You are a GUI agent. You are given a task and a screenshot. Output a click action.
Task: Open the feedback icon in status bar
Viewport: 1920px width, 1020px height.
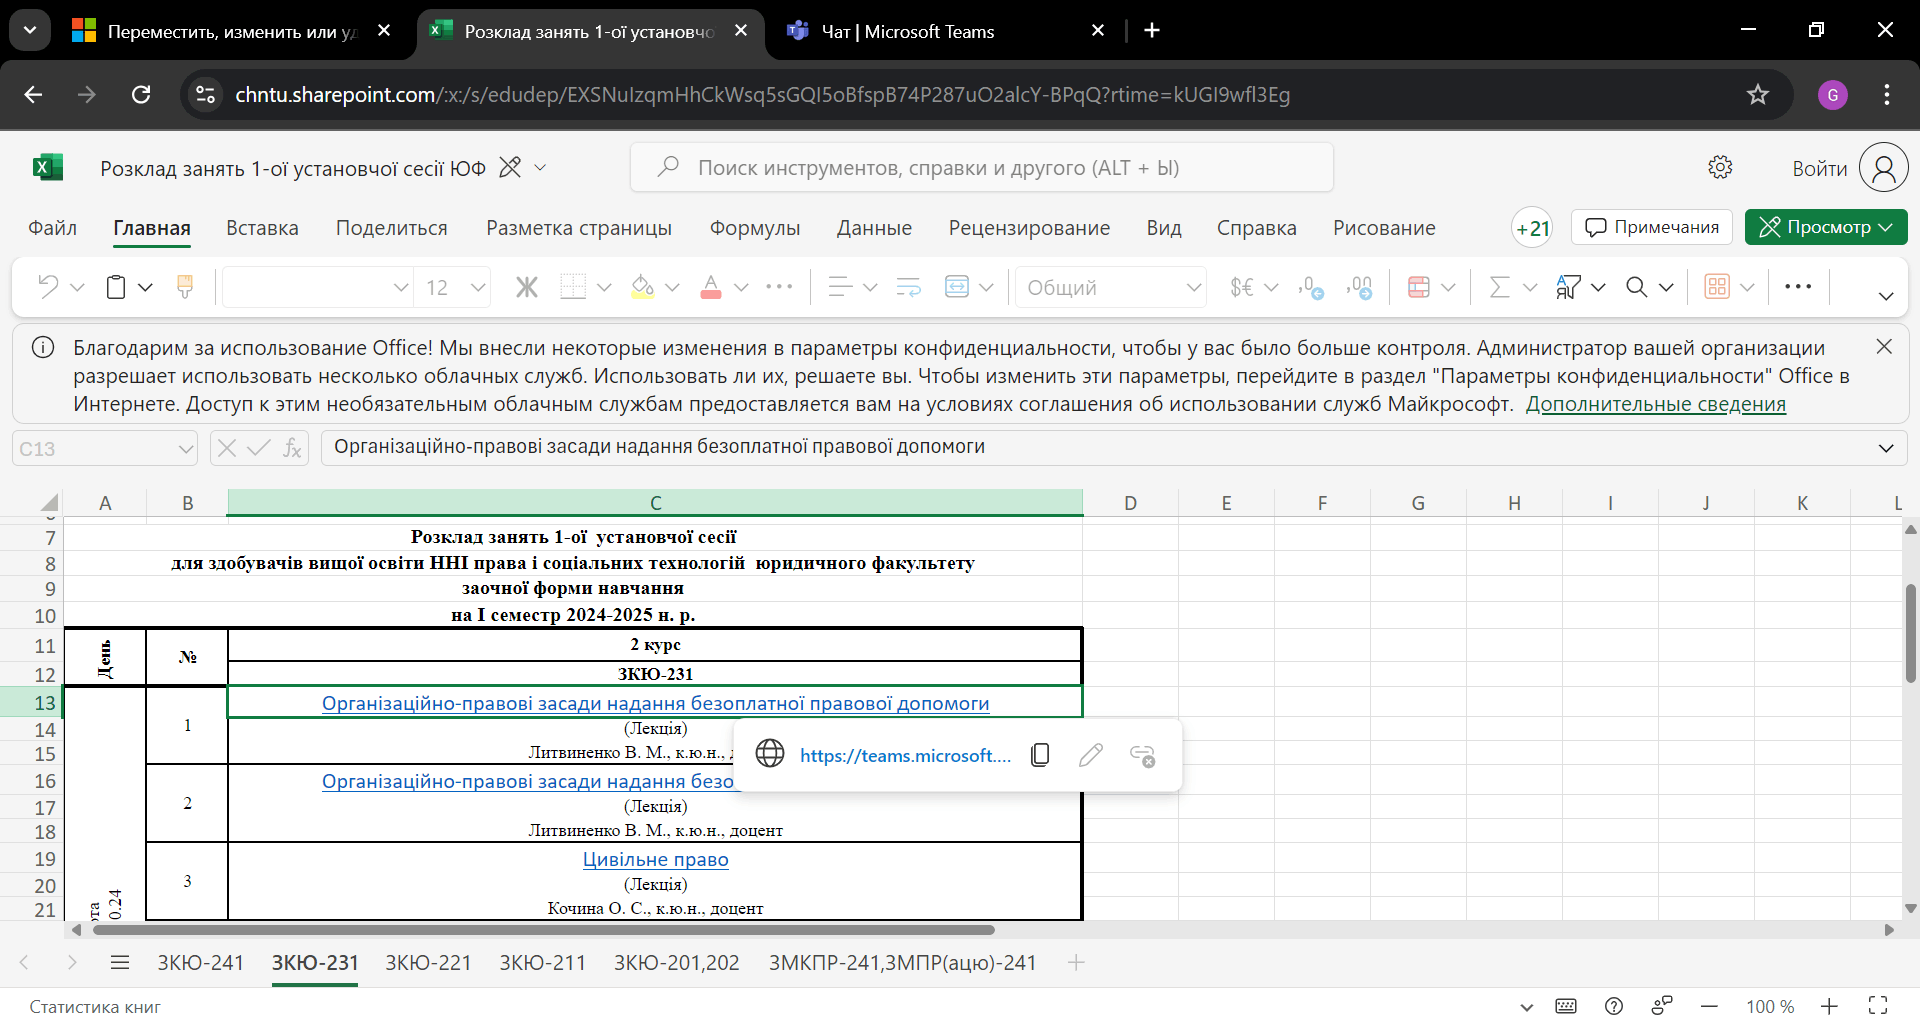click(x=1662, y=1006)
